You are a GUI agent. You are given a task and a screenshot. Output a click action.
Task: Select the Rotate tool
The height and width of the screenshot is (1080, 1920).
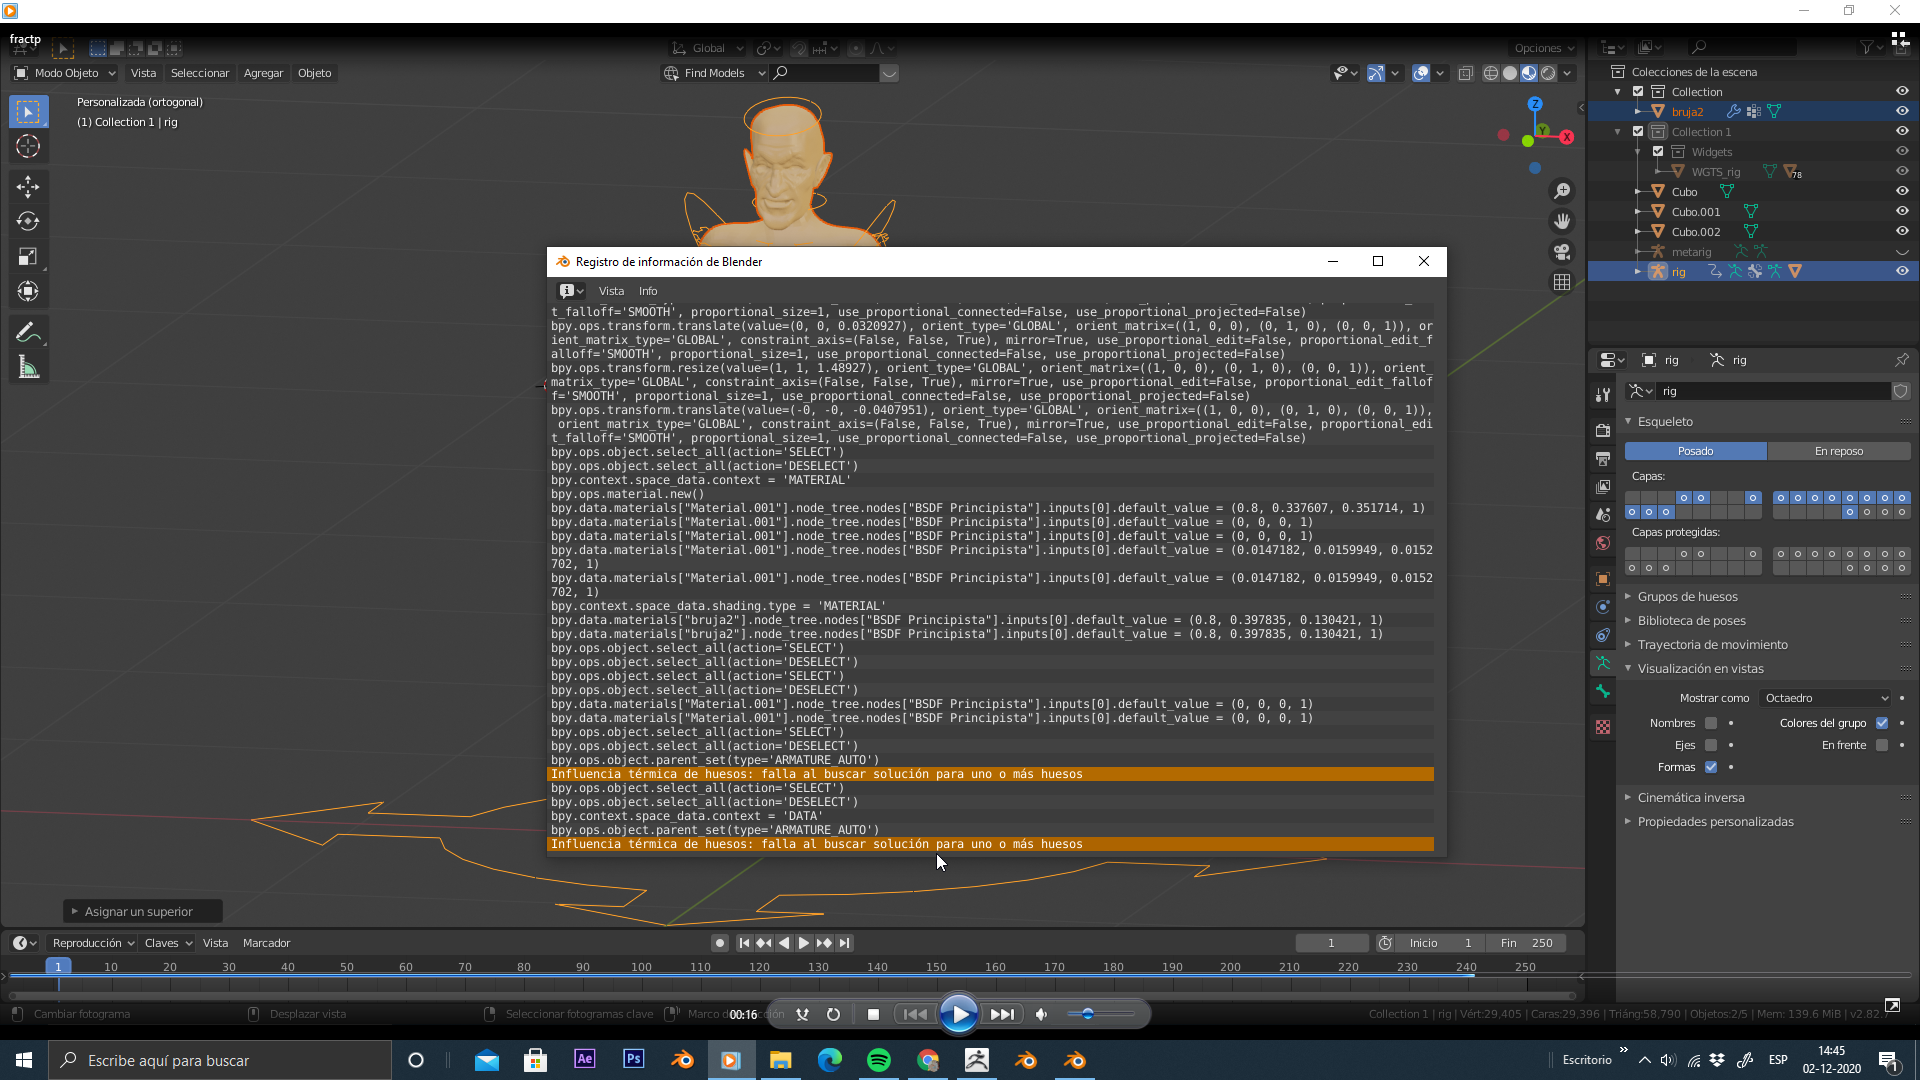tap(28, 221)
